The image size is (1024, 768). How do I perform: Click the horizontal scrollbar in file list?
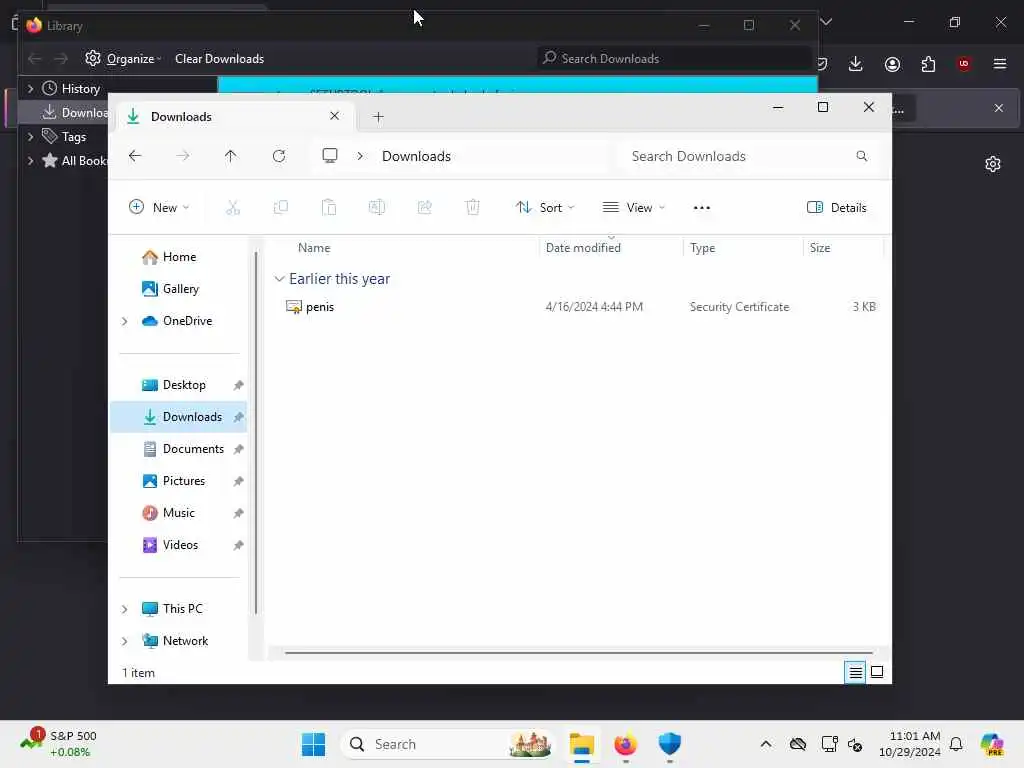pos(579,652)
